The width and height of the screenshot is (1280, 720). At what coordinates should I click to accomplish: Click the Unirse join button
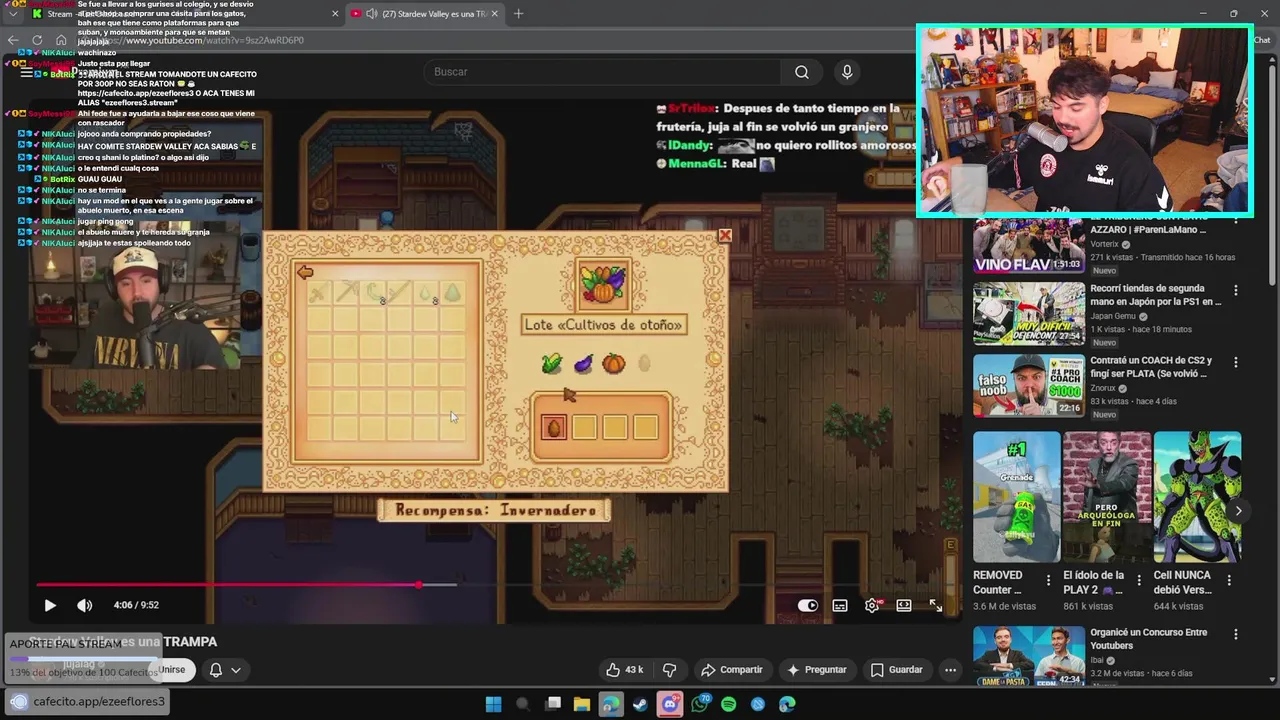[x=172, y=670]
